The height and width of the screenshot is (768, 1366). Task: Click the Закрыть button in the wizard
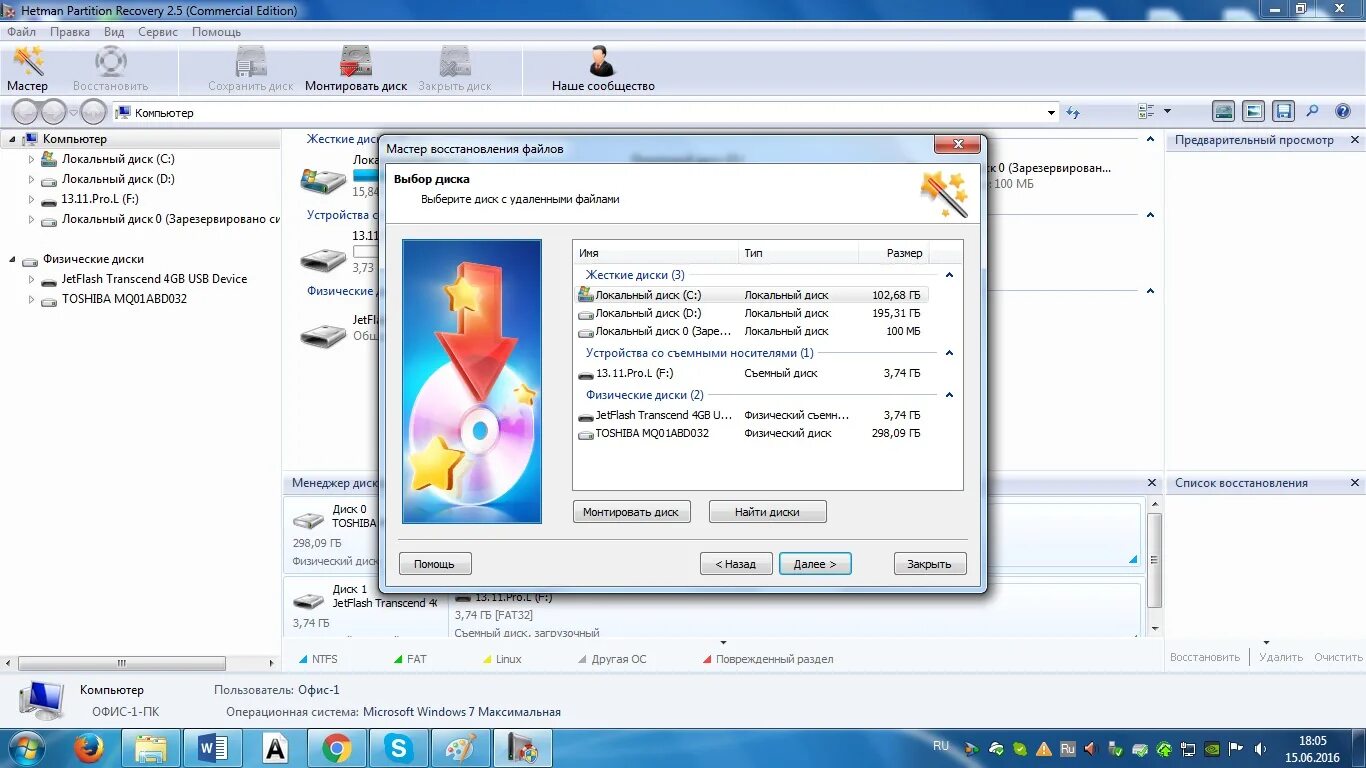(930, 564)
